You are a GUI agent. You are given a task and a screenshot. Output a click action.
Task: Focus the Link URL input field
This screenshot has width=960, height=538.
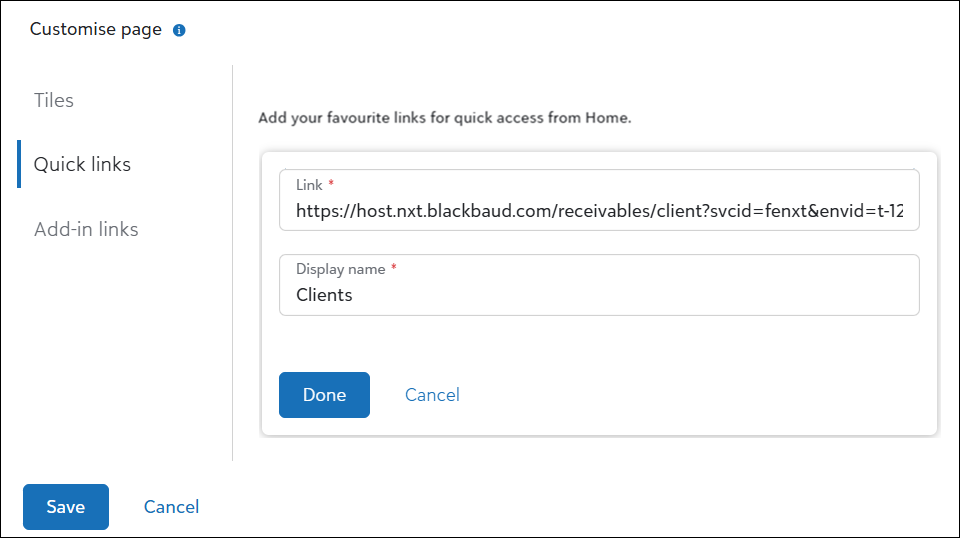(598, 210)
